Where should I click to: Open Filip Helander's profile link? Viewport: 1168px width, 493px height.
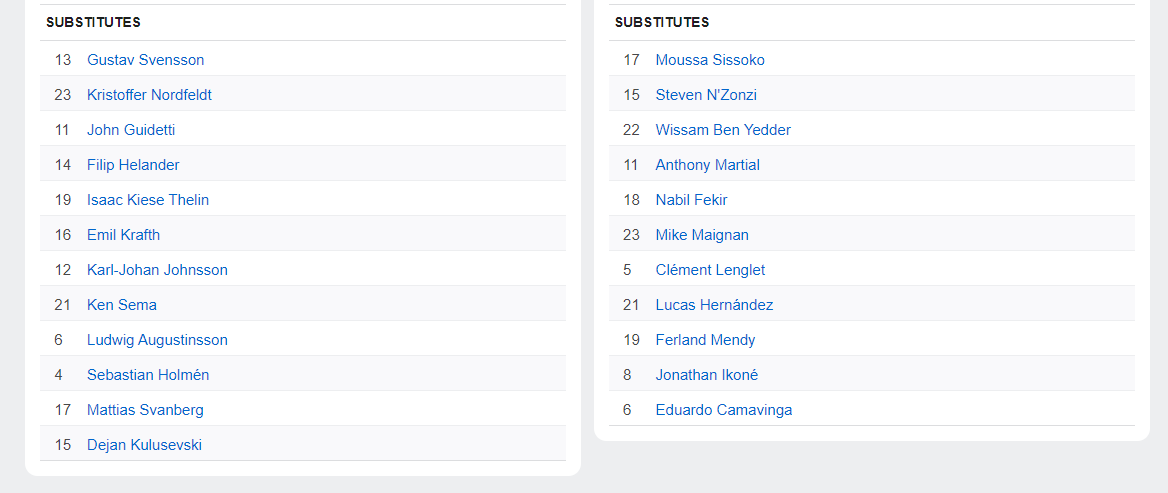coord(133,165)
